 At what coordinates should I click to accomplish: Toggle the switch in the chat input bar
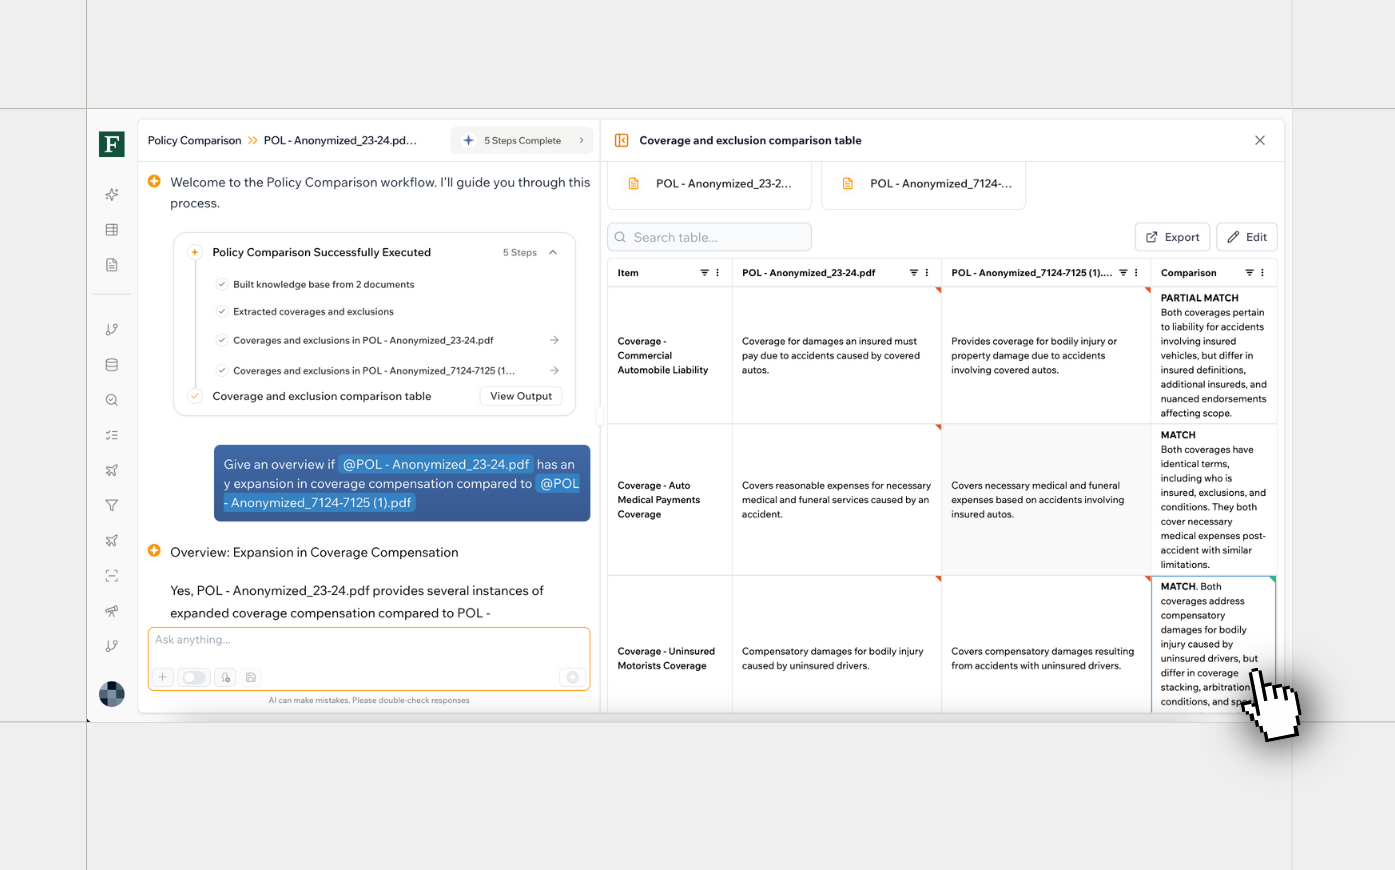pyautogui.click(x=194, y=677)
